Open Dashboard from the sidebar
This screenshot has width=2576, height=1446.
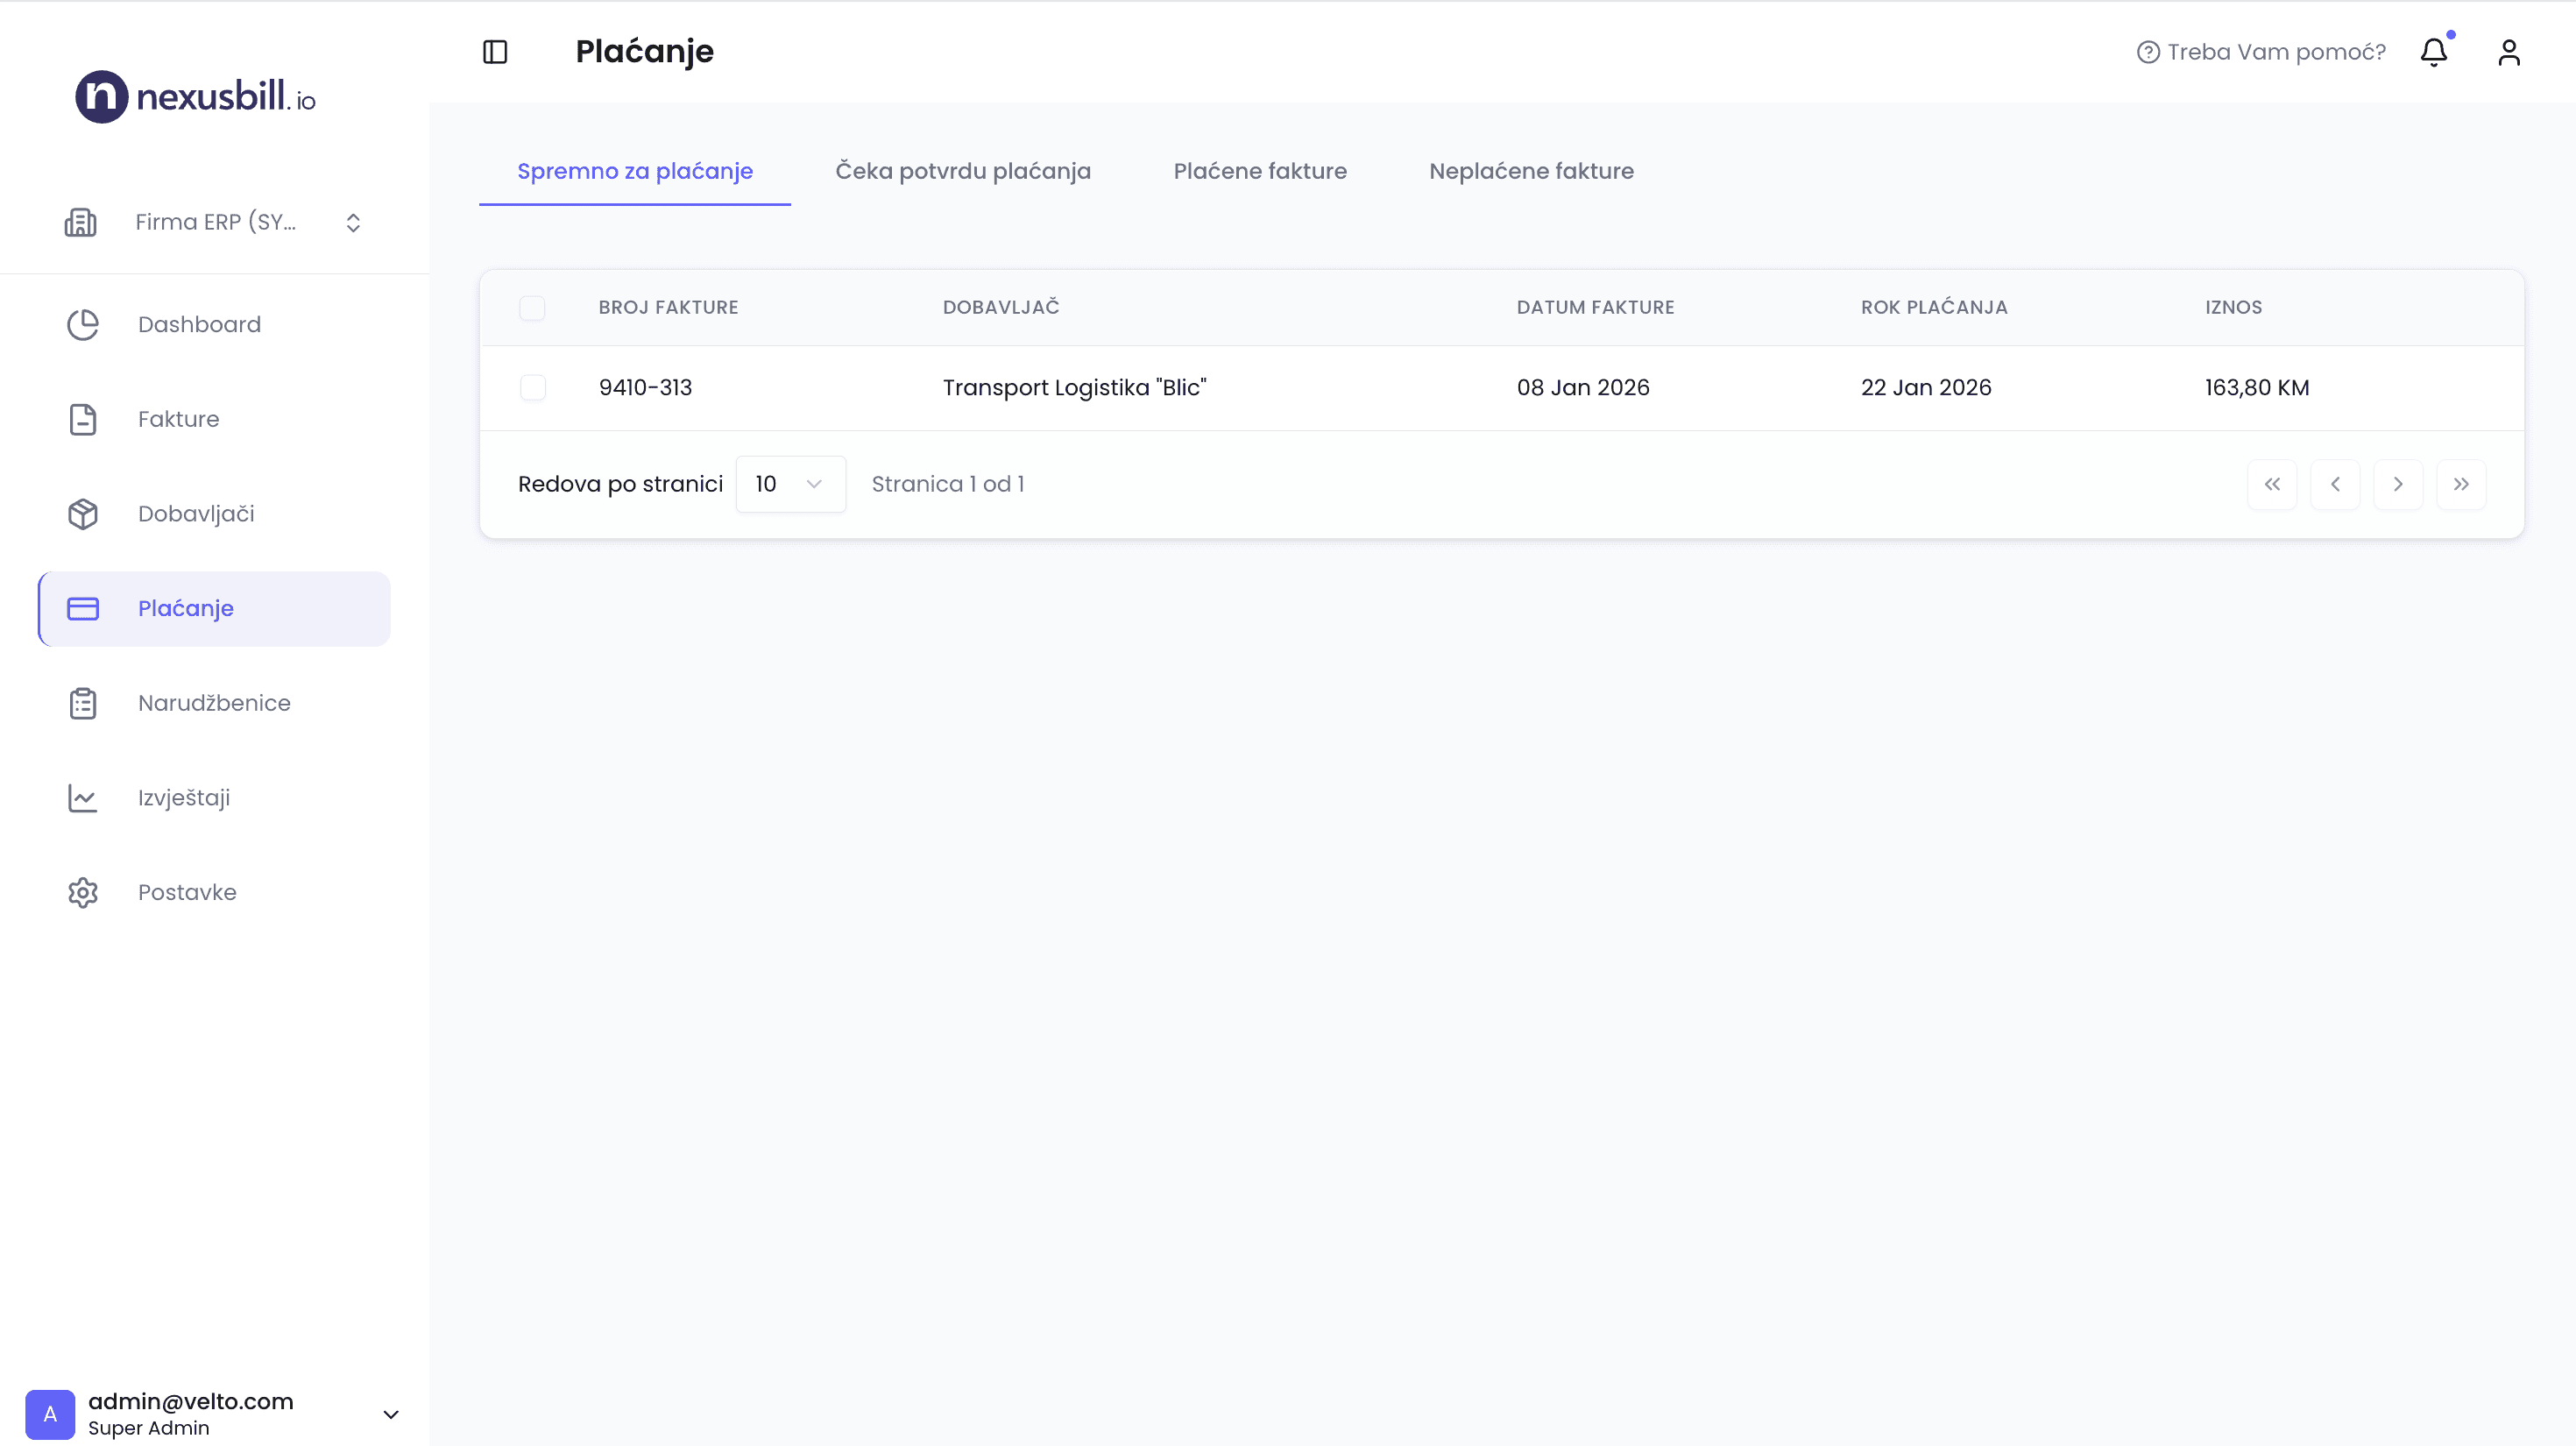click(x=199, y=324)
